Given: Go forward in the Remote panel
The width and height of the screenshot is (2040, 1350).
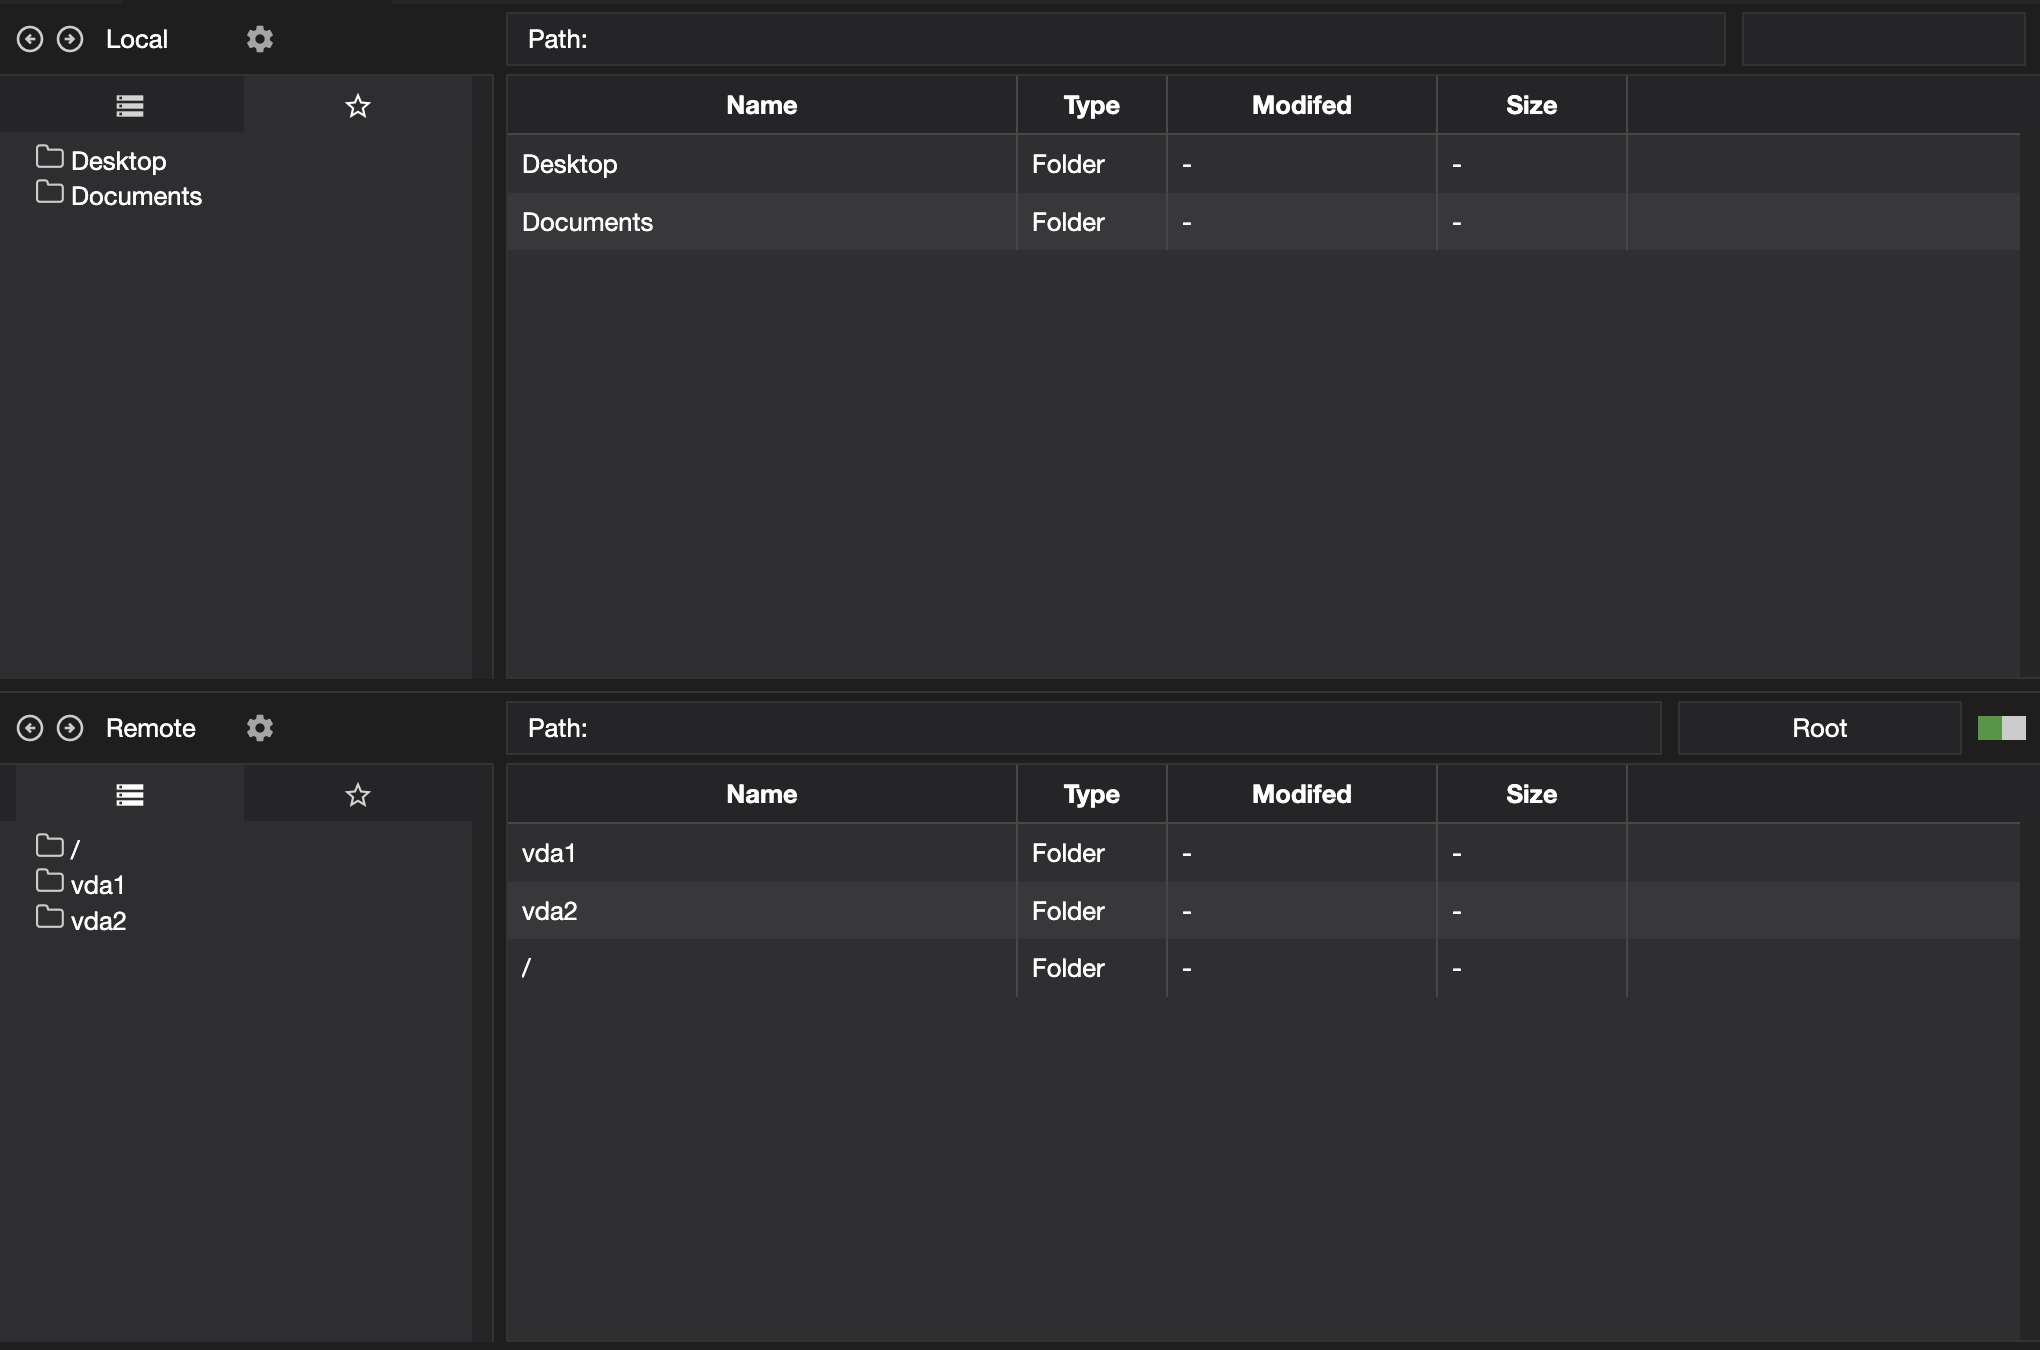Looking at the screenshot, I should click(x=70, y=728).
